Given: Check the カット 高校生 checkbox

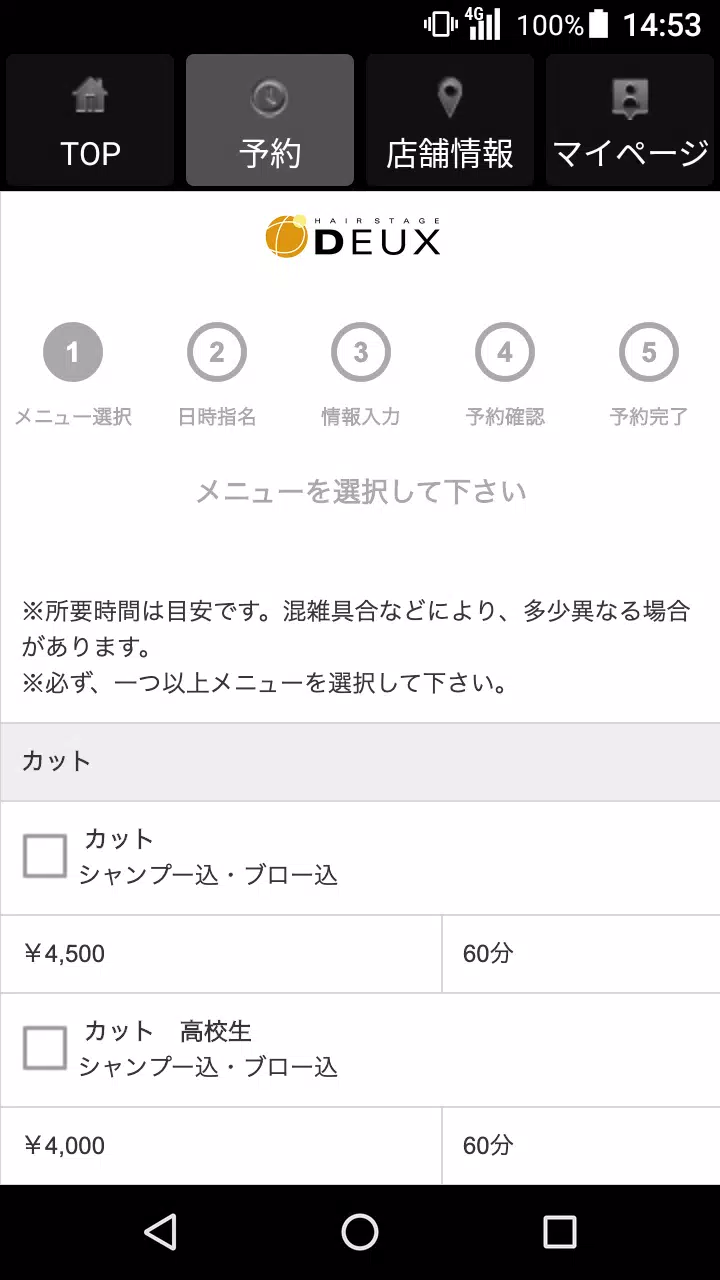Looking at the screenshot, I should coord(45,1048).
